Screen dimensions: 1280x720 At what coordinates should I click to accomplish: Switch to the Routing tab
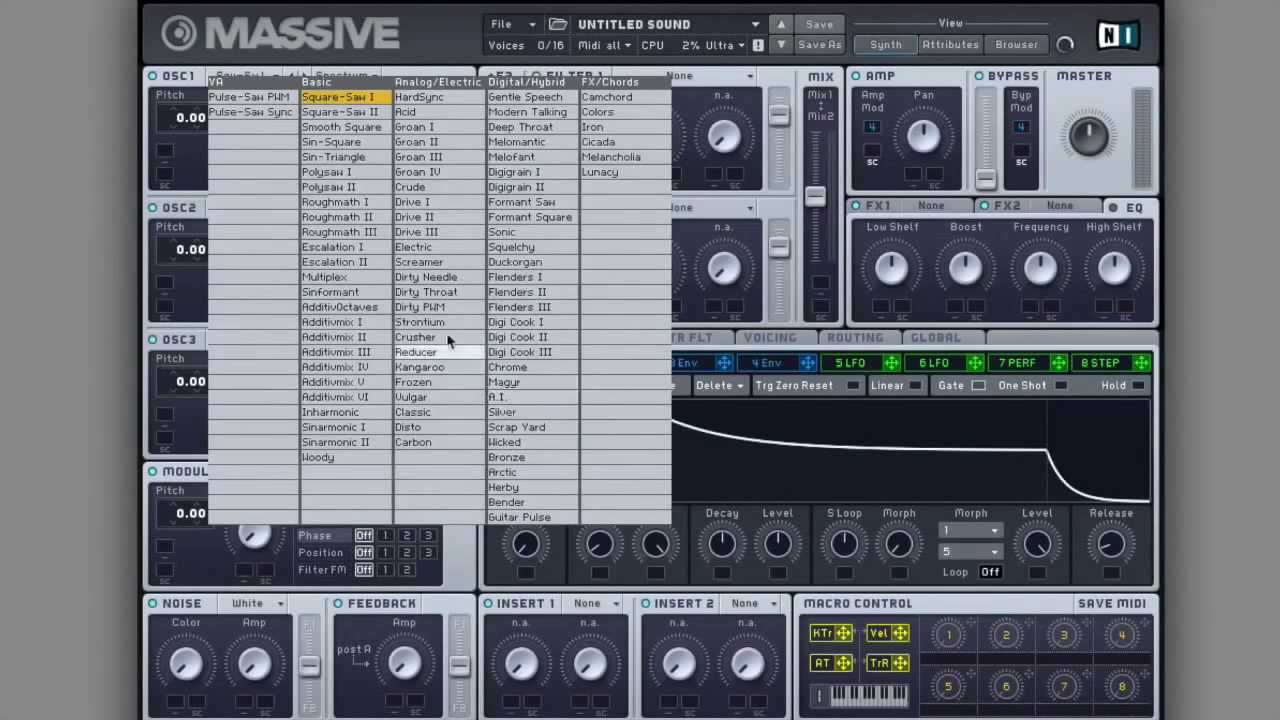(855, 338)
